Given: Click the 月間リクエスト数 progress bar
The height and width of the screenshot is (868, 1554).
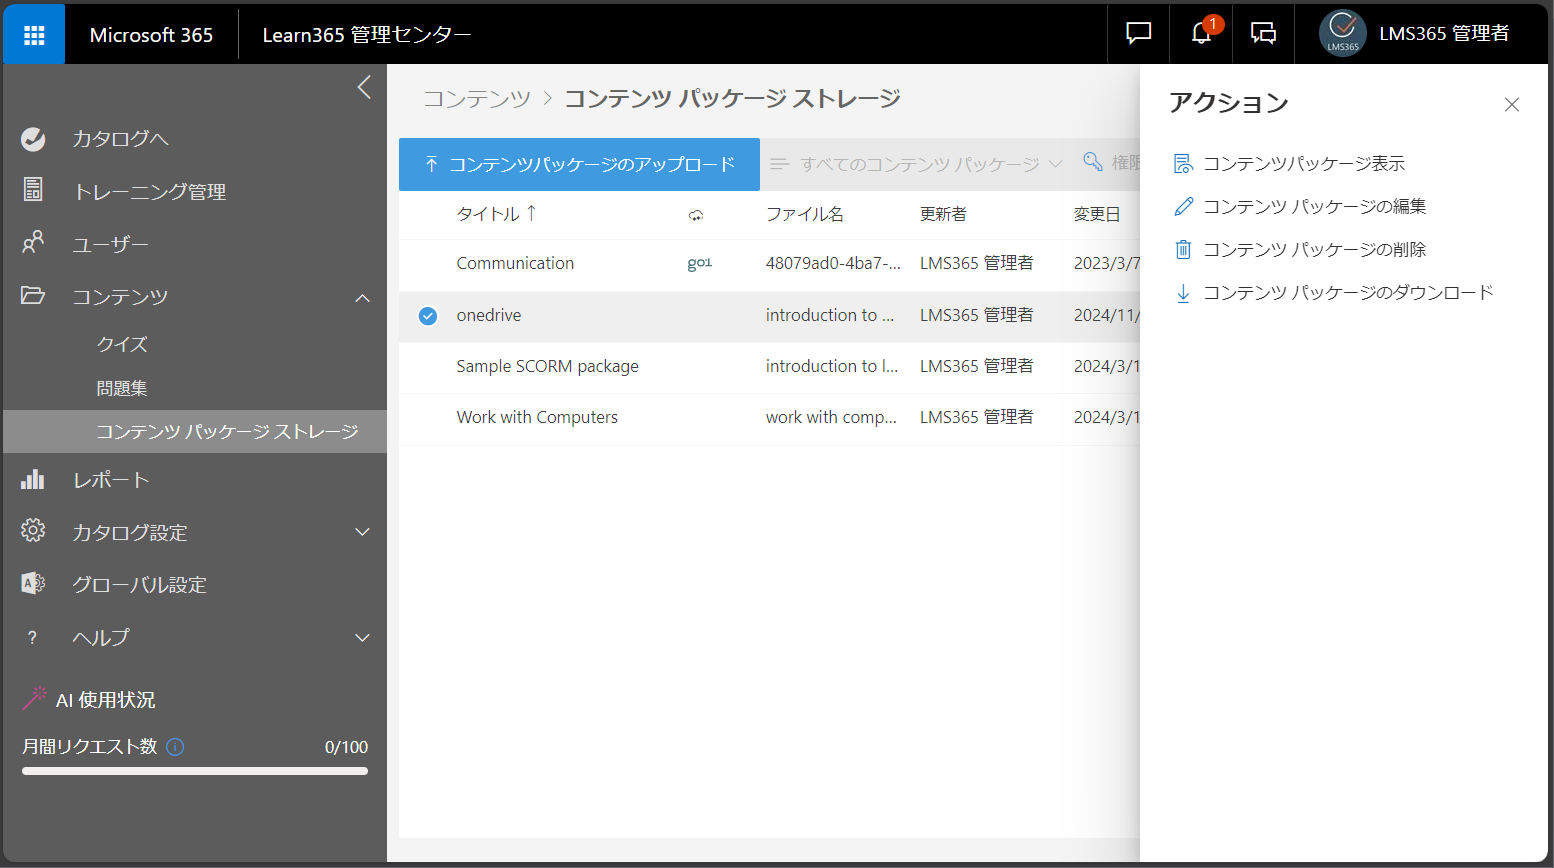Looking at the screenshot, I should pos(195,771).
